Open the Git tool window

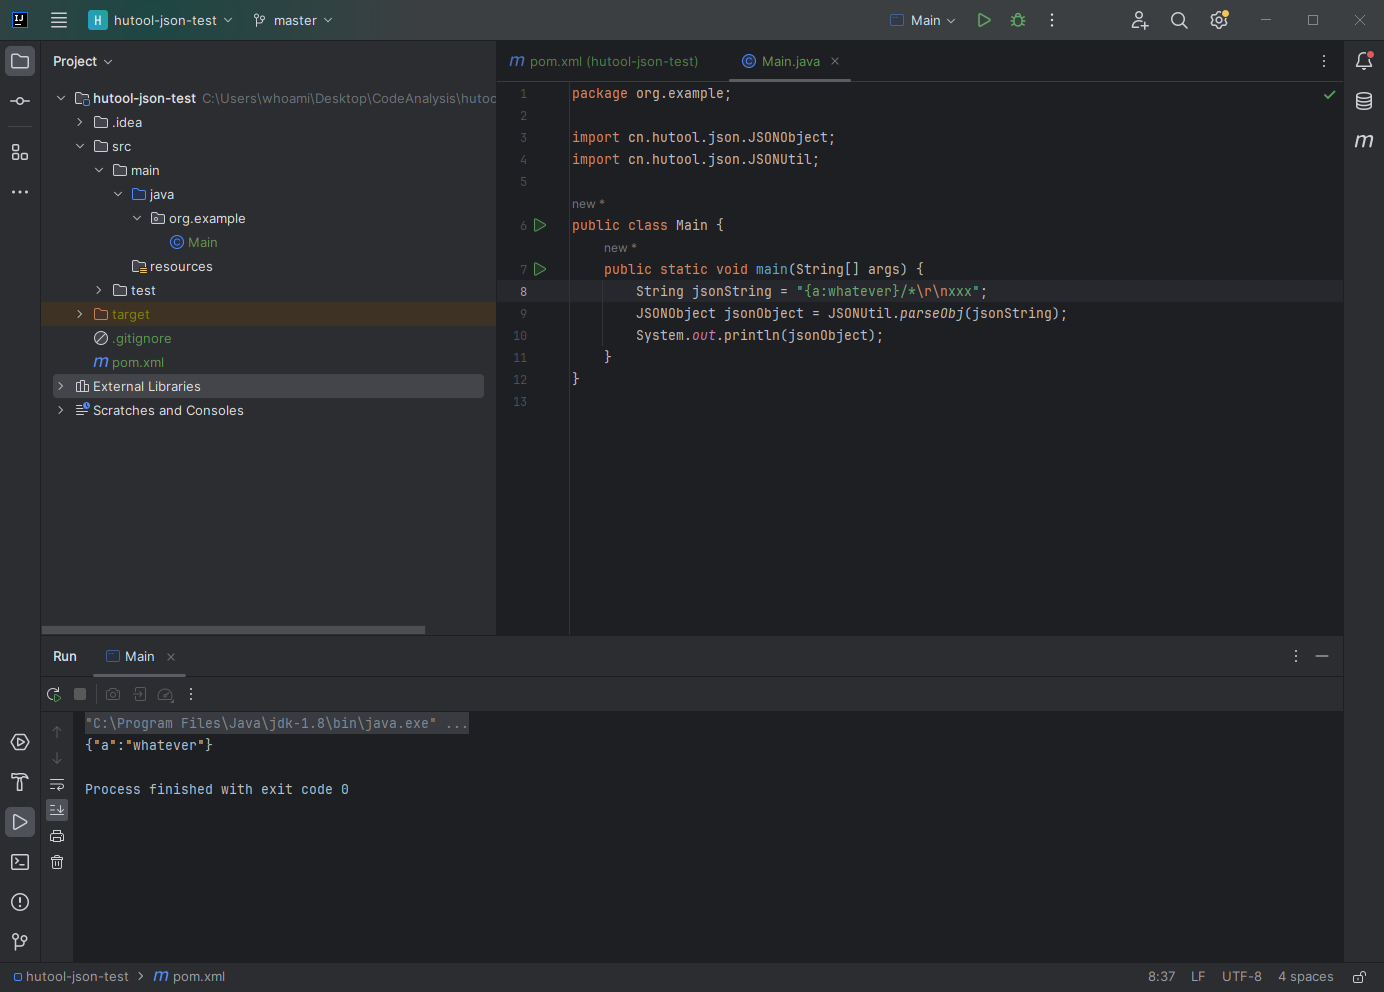pos(20,942)
